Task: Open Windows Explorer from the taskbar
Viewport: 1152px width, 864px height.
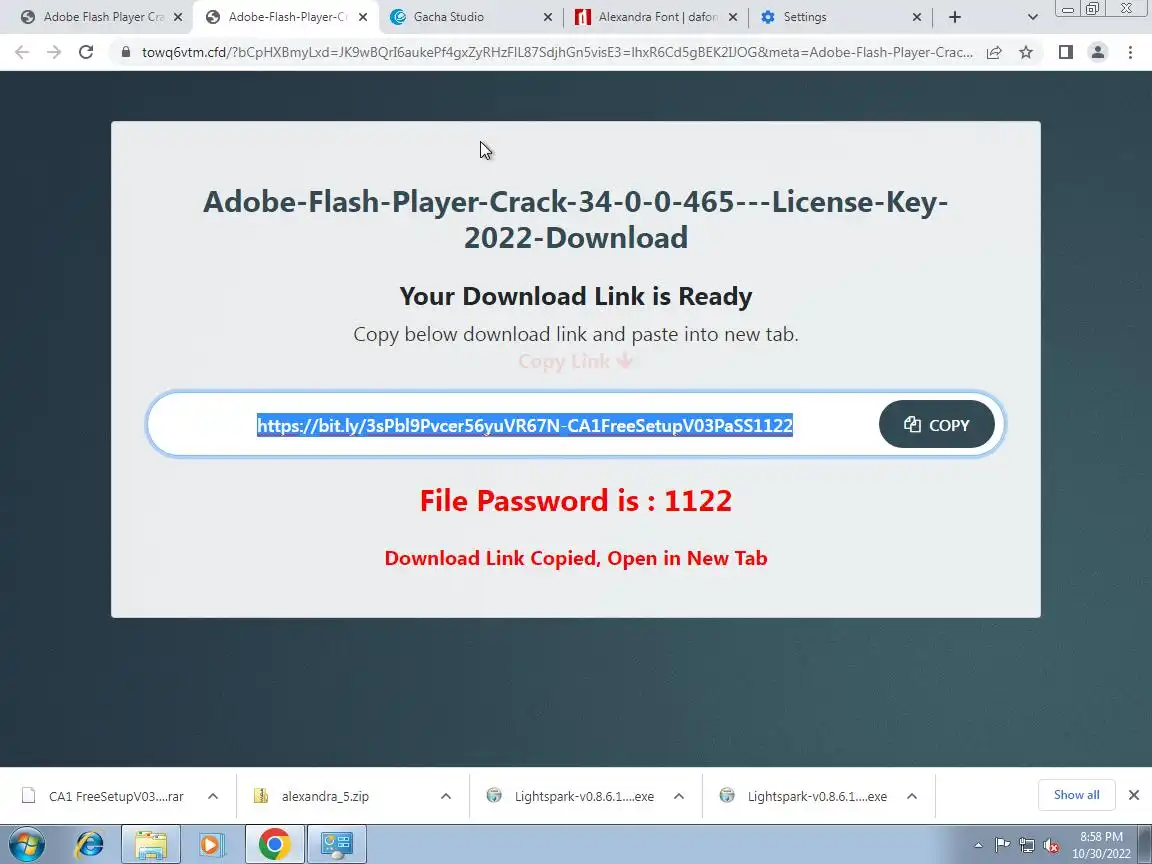Action: coord(151,844)
